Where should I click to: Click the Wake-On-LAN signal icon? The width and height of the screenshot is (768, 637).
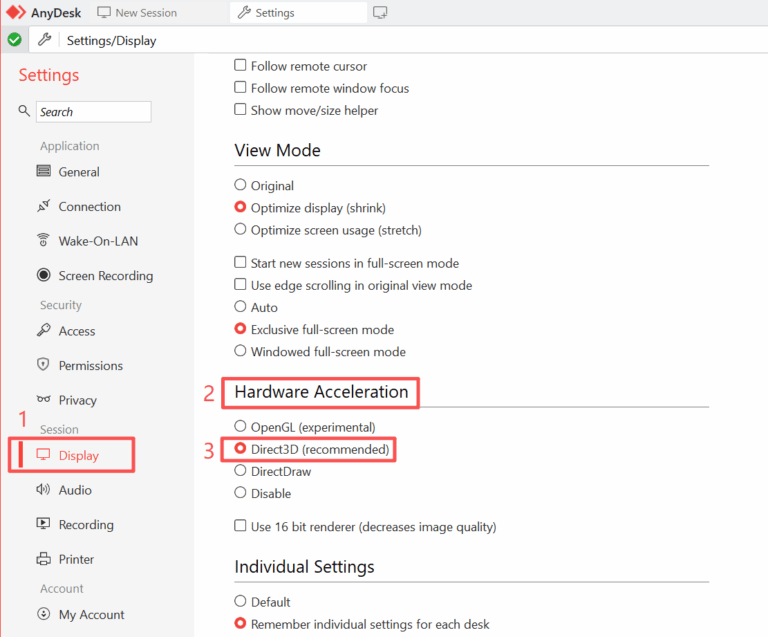point(43,240)
